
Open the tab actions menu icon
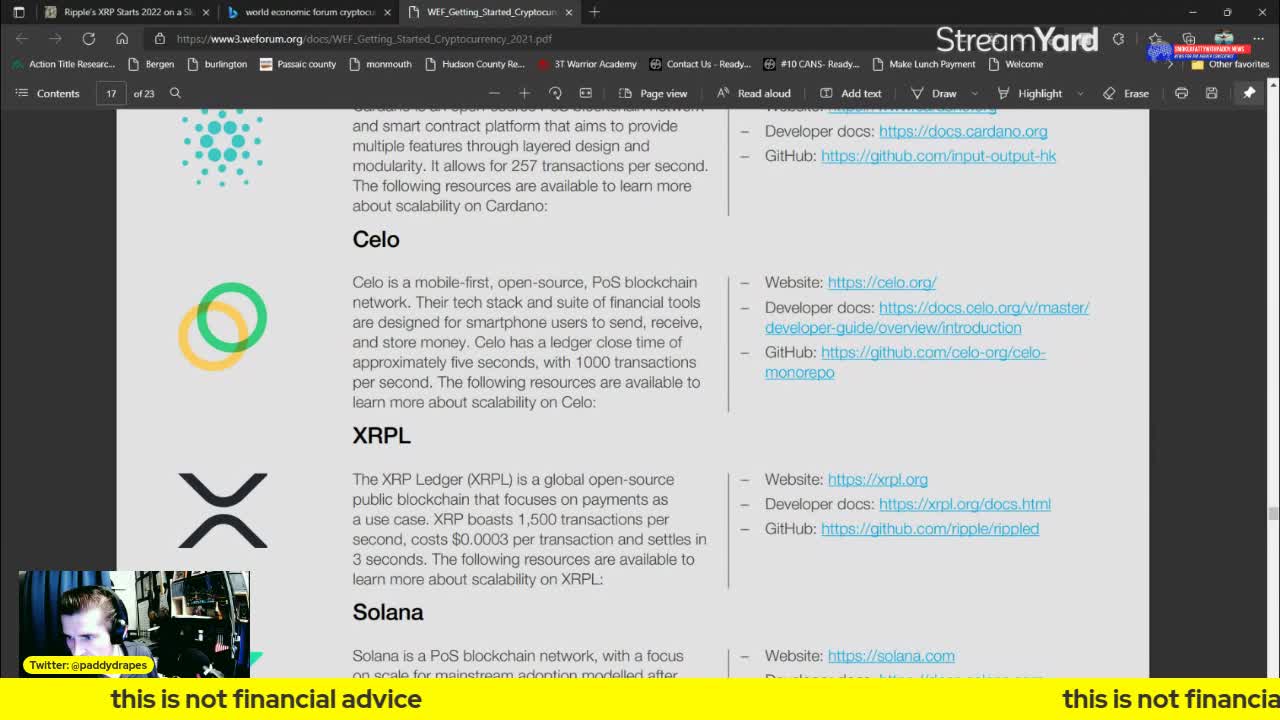[x=19, y=12]
